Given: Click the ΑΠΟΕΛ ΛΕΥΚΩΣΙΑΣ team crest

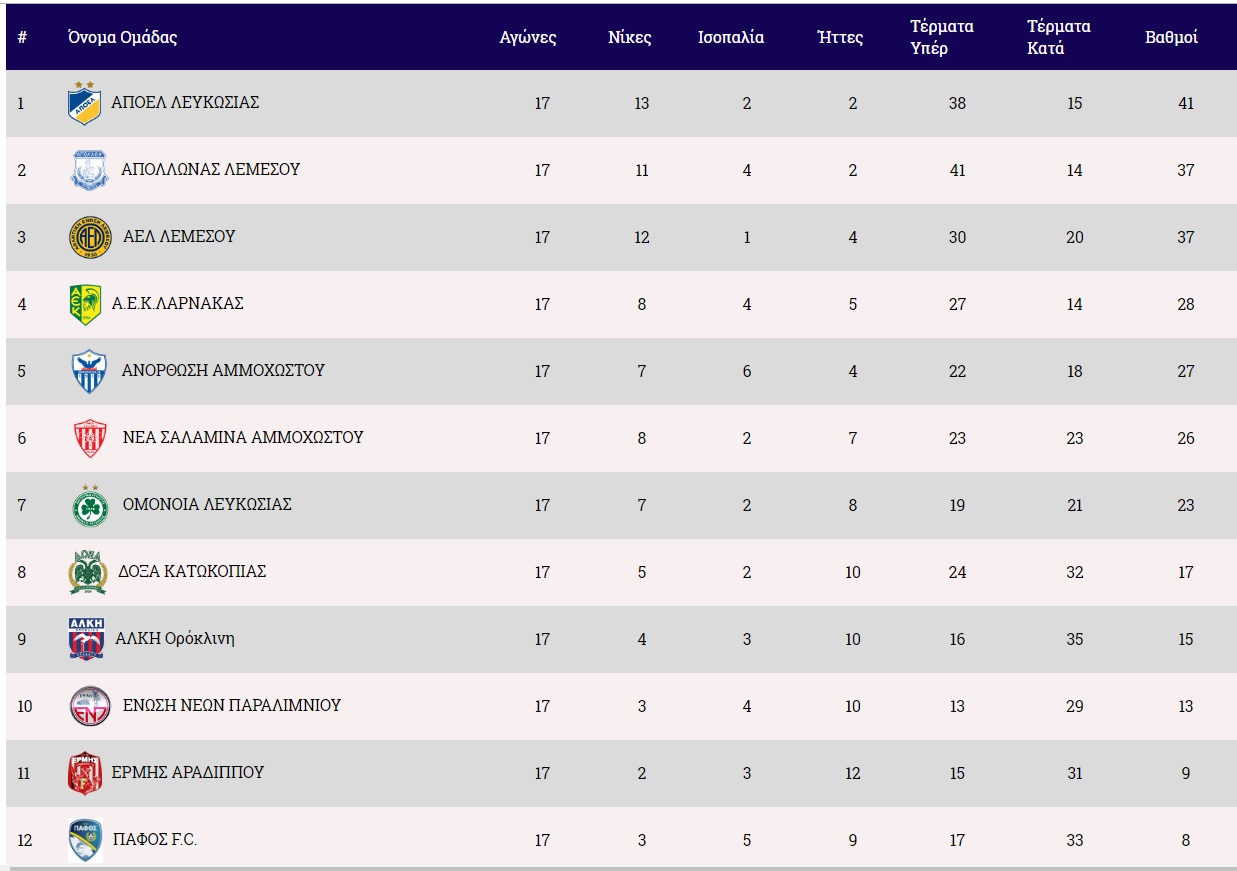Looking at the screenshot, I should point(84,103).
